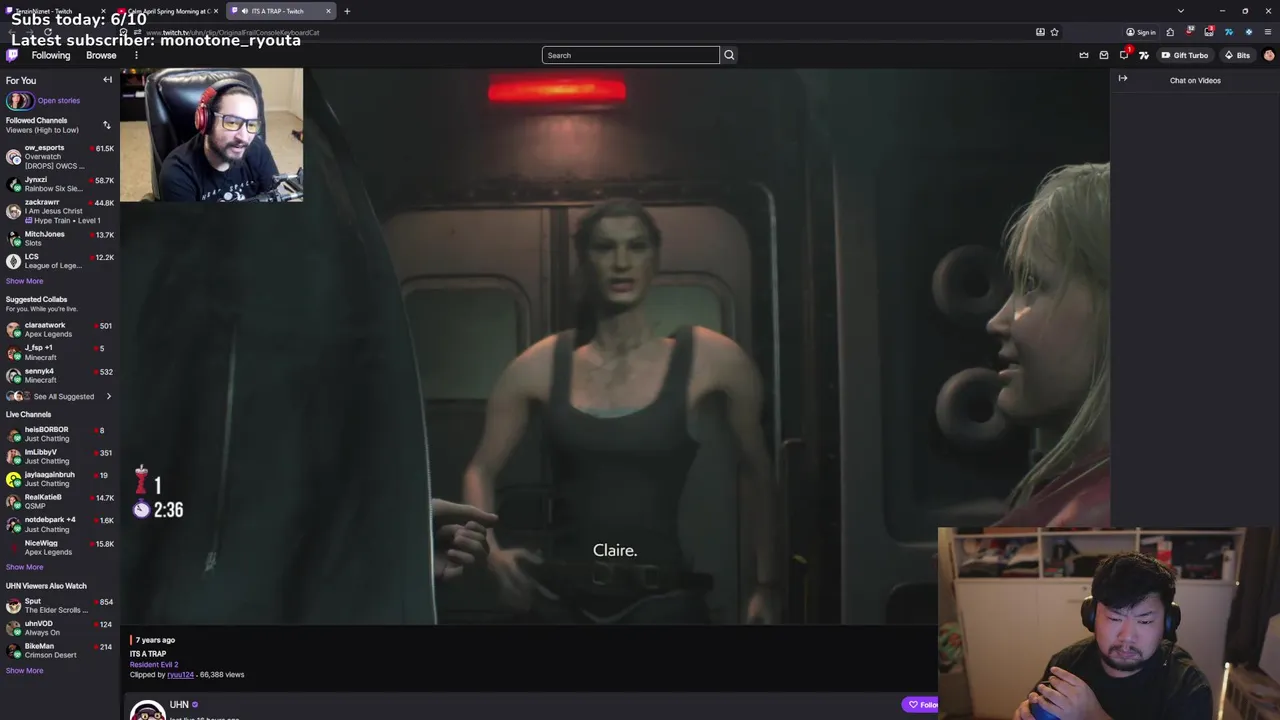Open stories in the sidebar
This screenshot has height=720, width=1280.
43,100
